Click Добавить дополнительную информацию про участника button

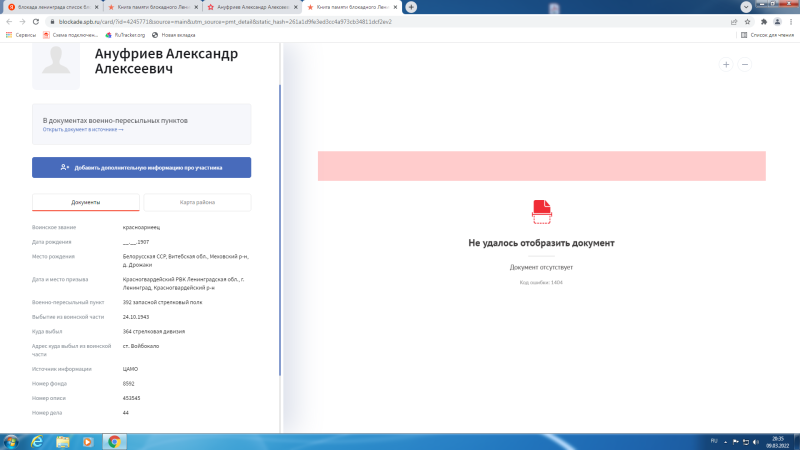141,167
